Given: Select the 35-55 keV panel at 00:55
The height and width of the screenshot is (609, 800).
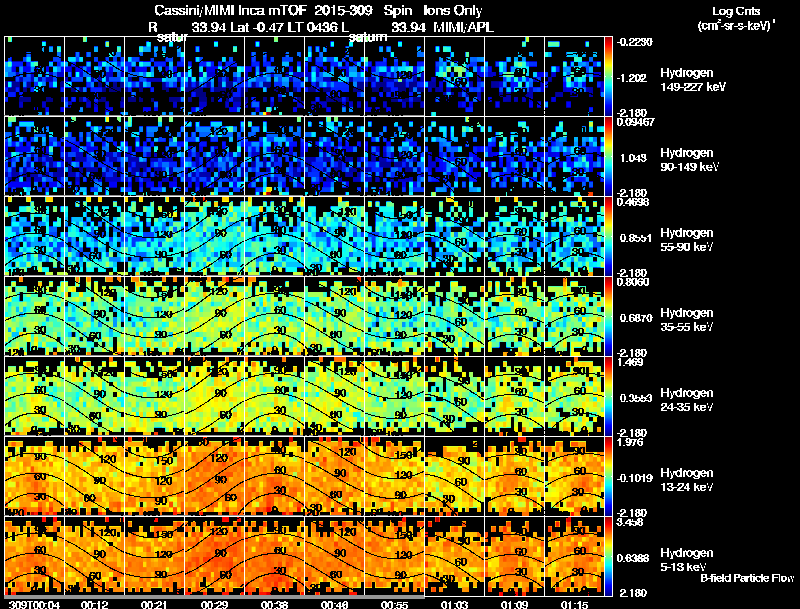Looking at the screenshot, I should click(x=394, y=316).
